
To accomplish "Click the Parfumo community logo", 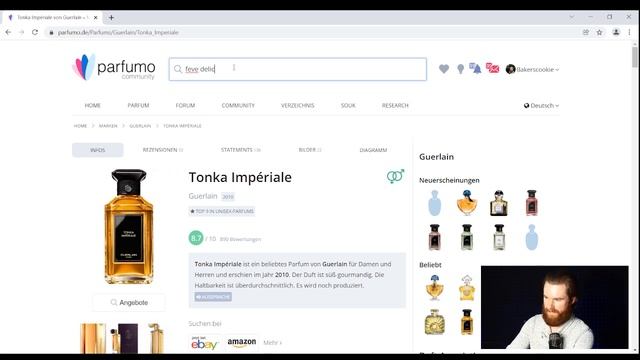I will [114, 67].
